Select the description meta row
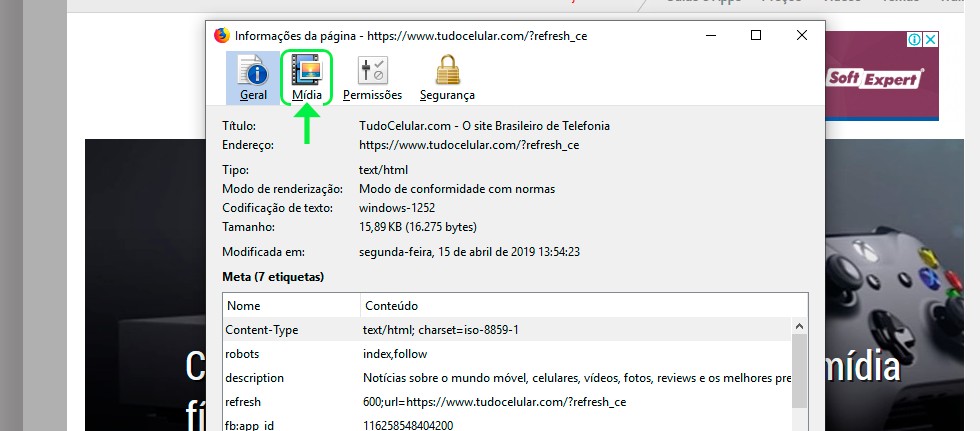980x431 pixels. pos(508,378)
